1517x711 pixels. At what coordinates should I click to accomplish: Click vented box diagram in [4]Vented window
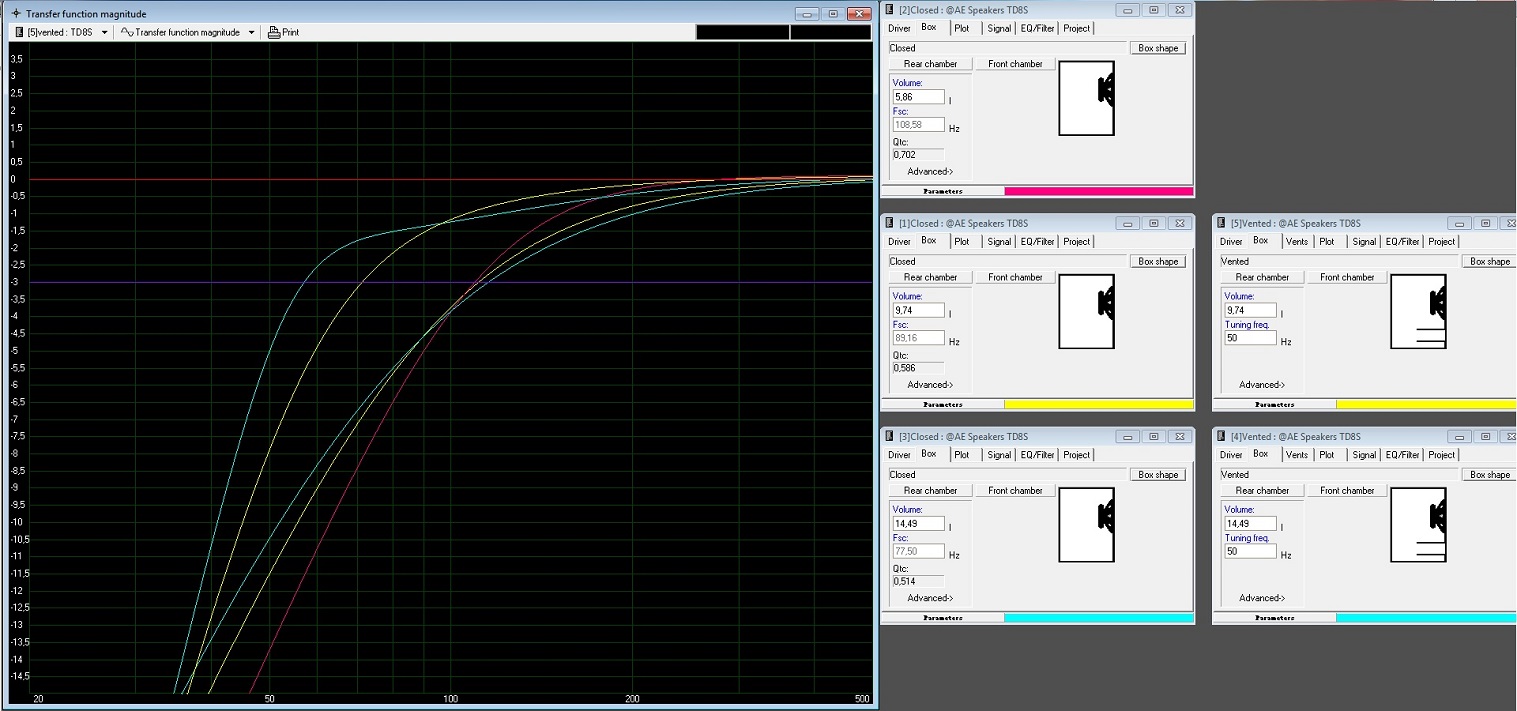tap(1418, 524)
